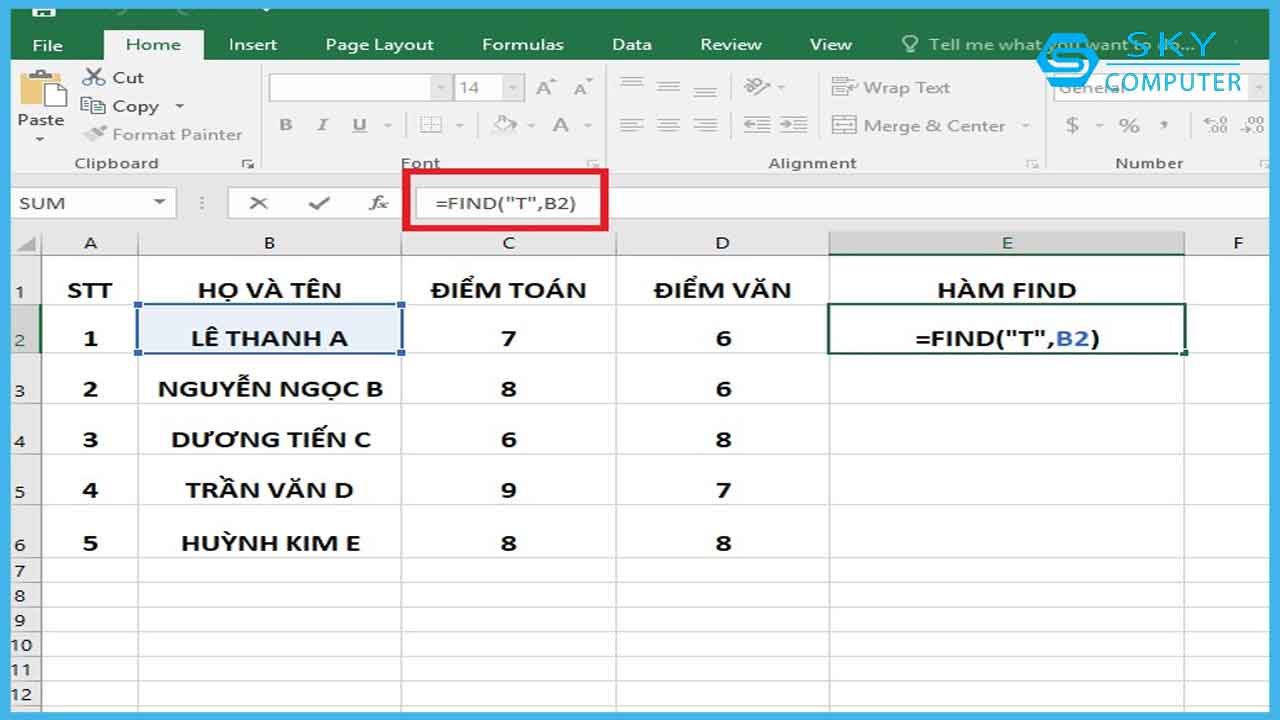Open Insert Function via the fx icon
The image size is (1280, 720).
(378, 203)
